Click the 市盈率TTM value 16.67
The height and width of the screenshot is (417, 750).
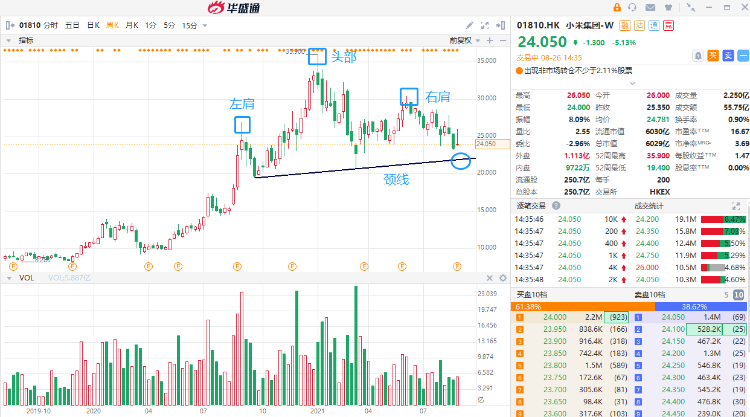tap(739, 132)
